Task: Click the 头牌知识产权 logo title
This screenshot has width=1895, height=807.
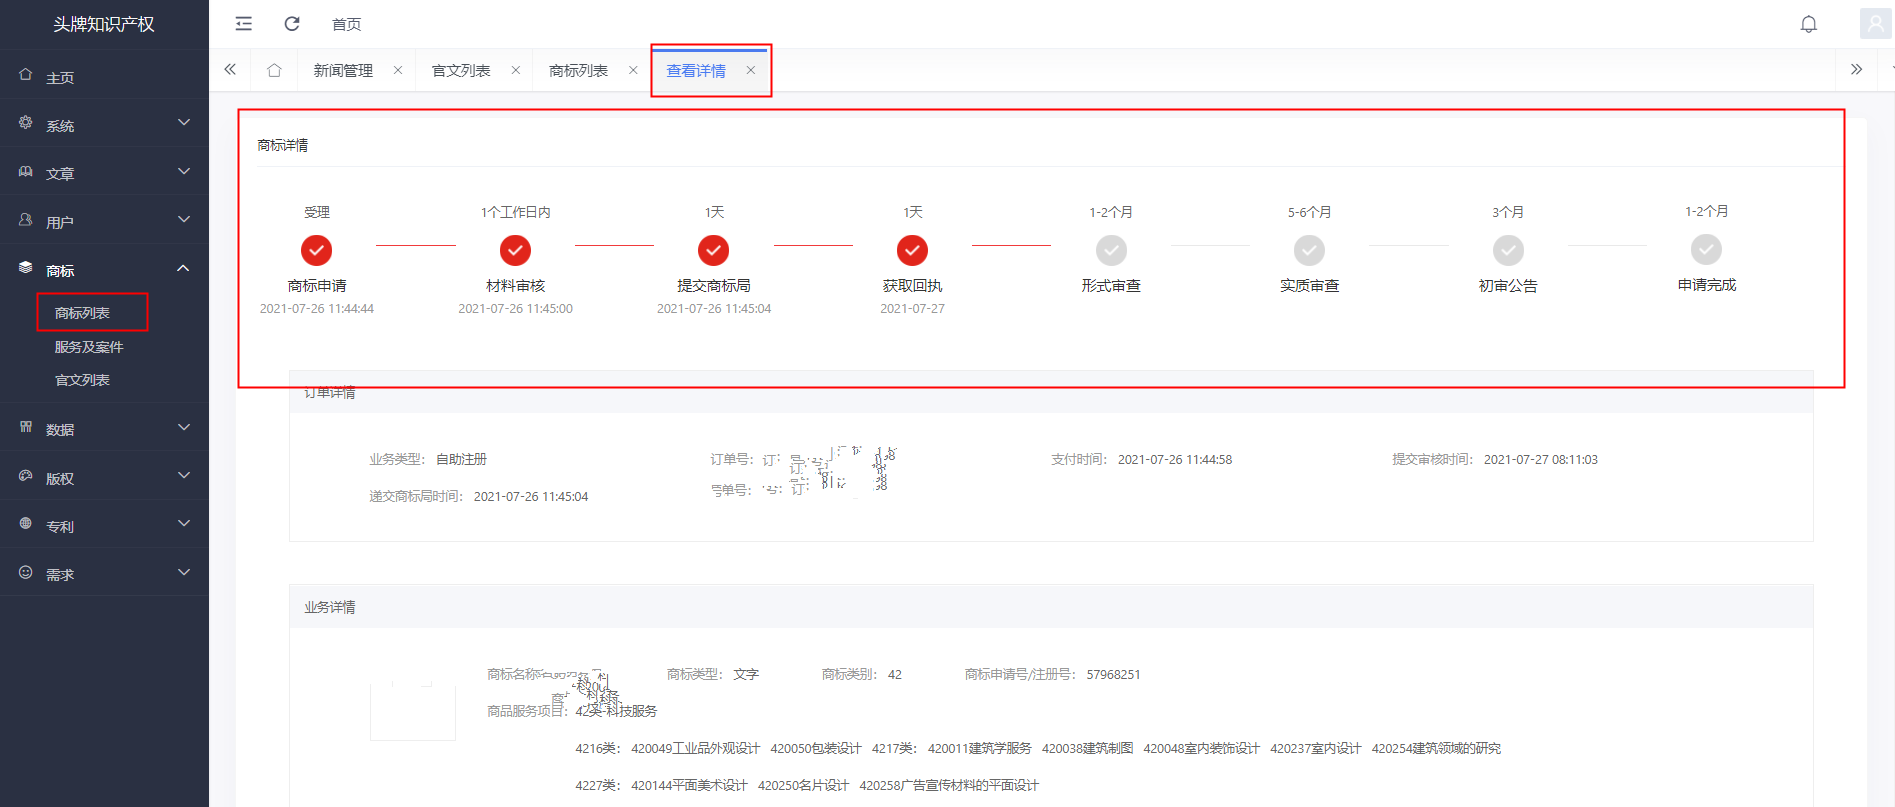Action: 104,24
